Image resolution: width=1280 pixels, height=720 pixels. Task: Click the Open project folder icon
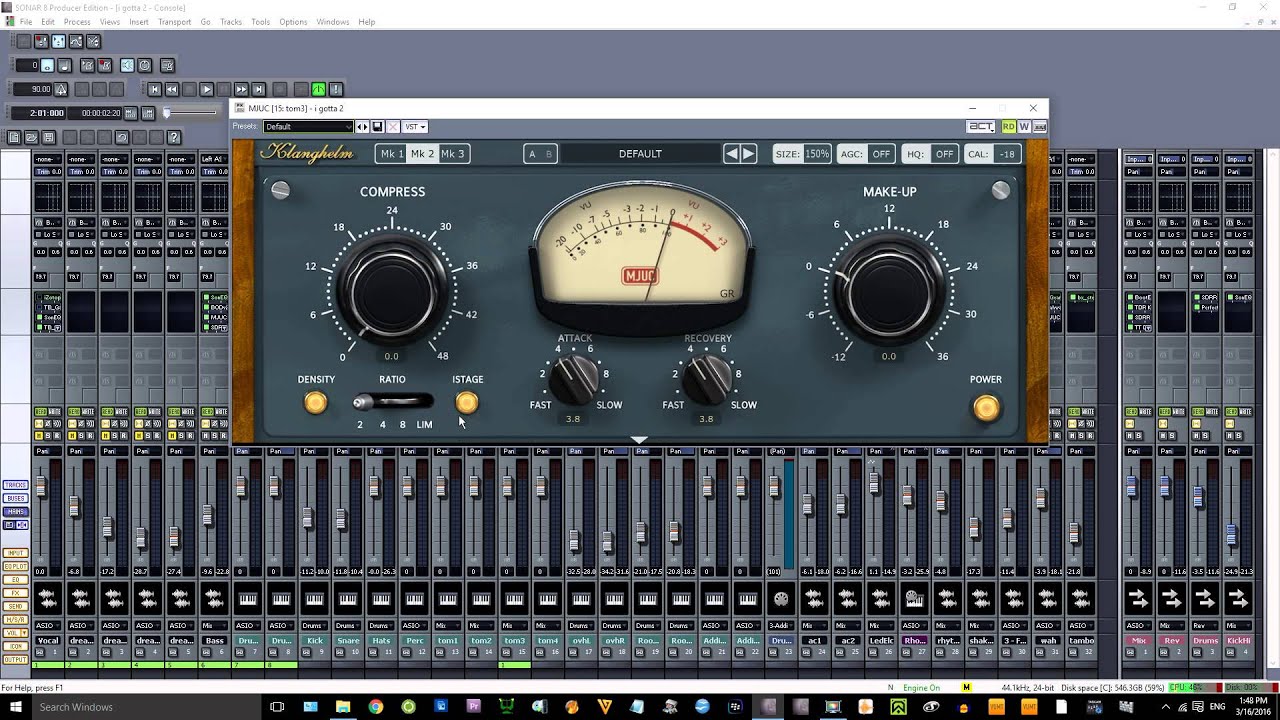coord(31,137)
